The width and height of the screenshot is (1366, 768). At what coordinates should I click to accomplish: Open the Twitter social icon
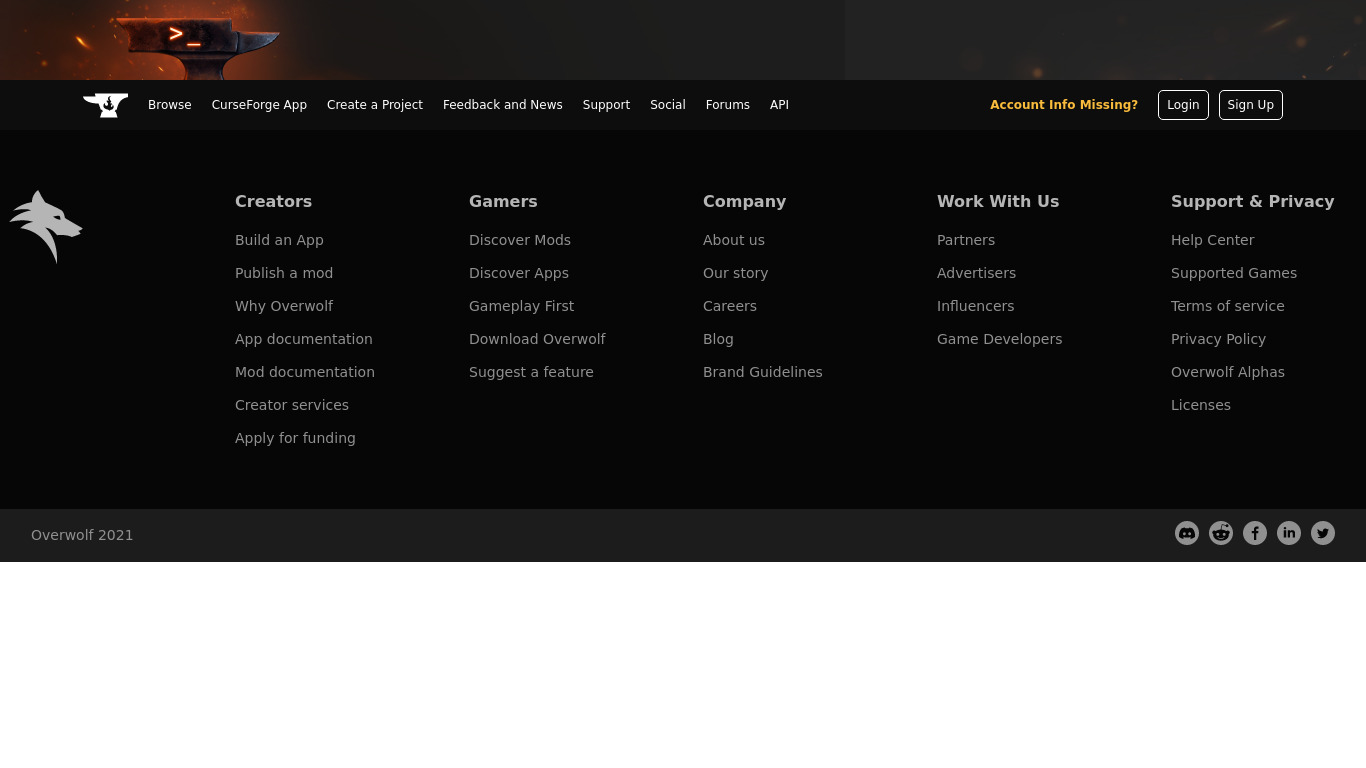pyautogui.click(x=1323, y=533)
